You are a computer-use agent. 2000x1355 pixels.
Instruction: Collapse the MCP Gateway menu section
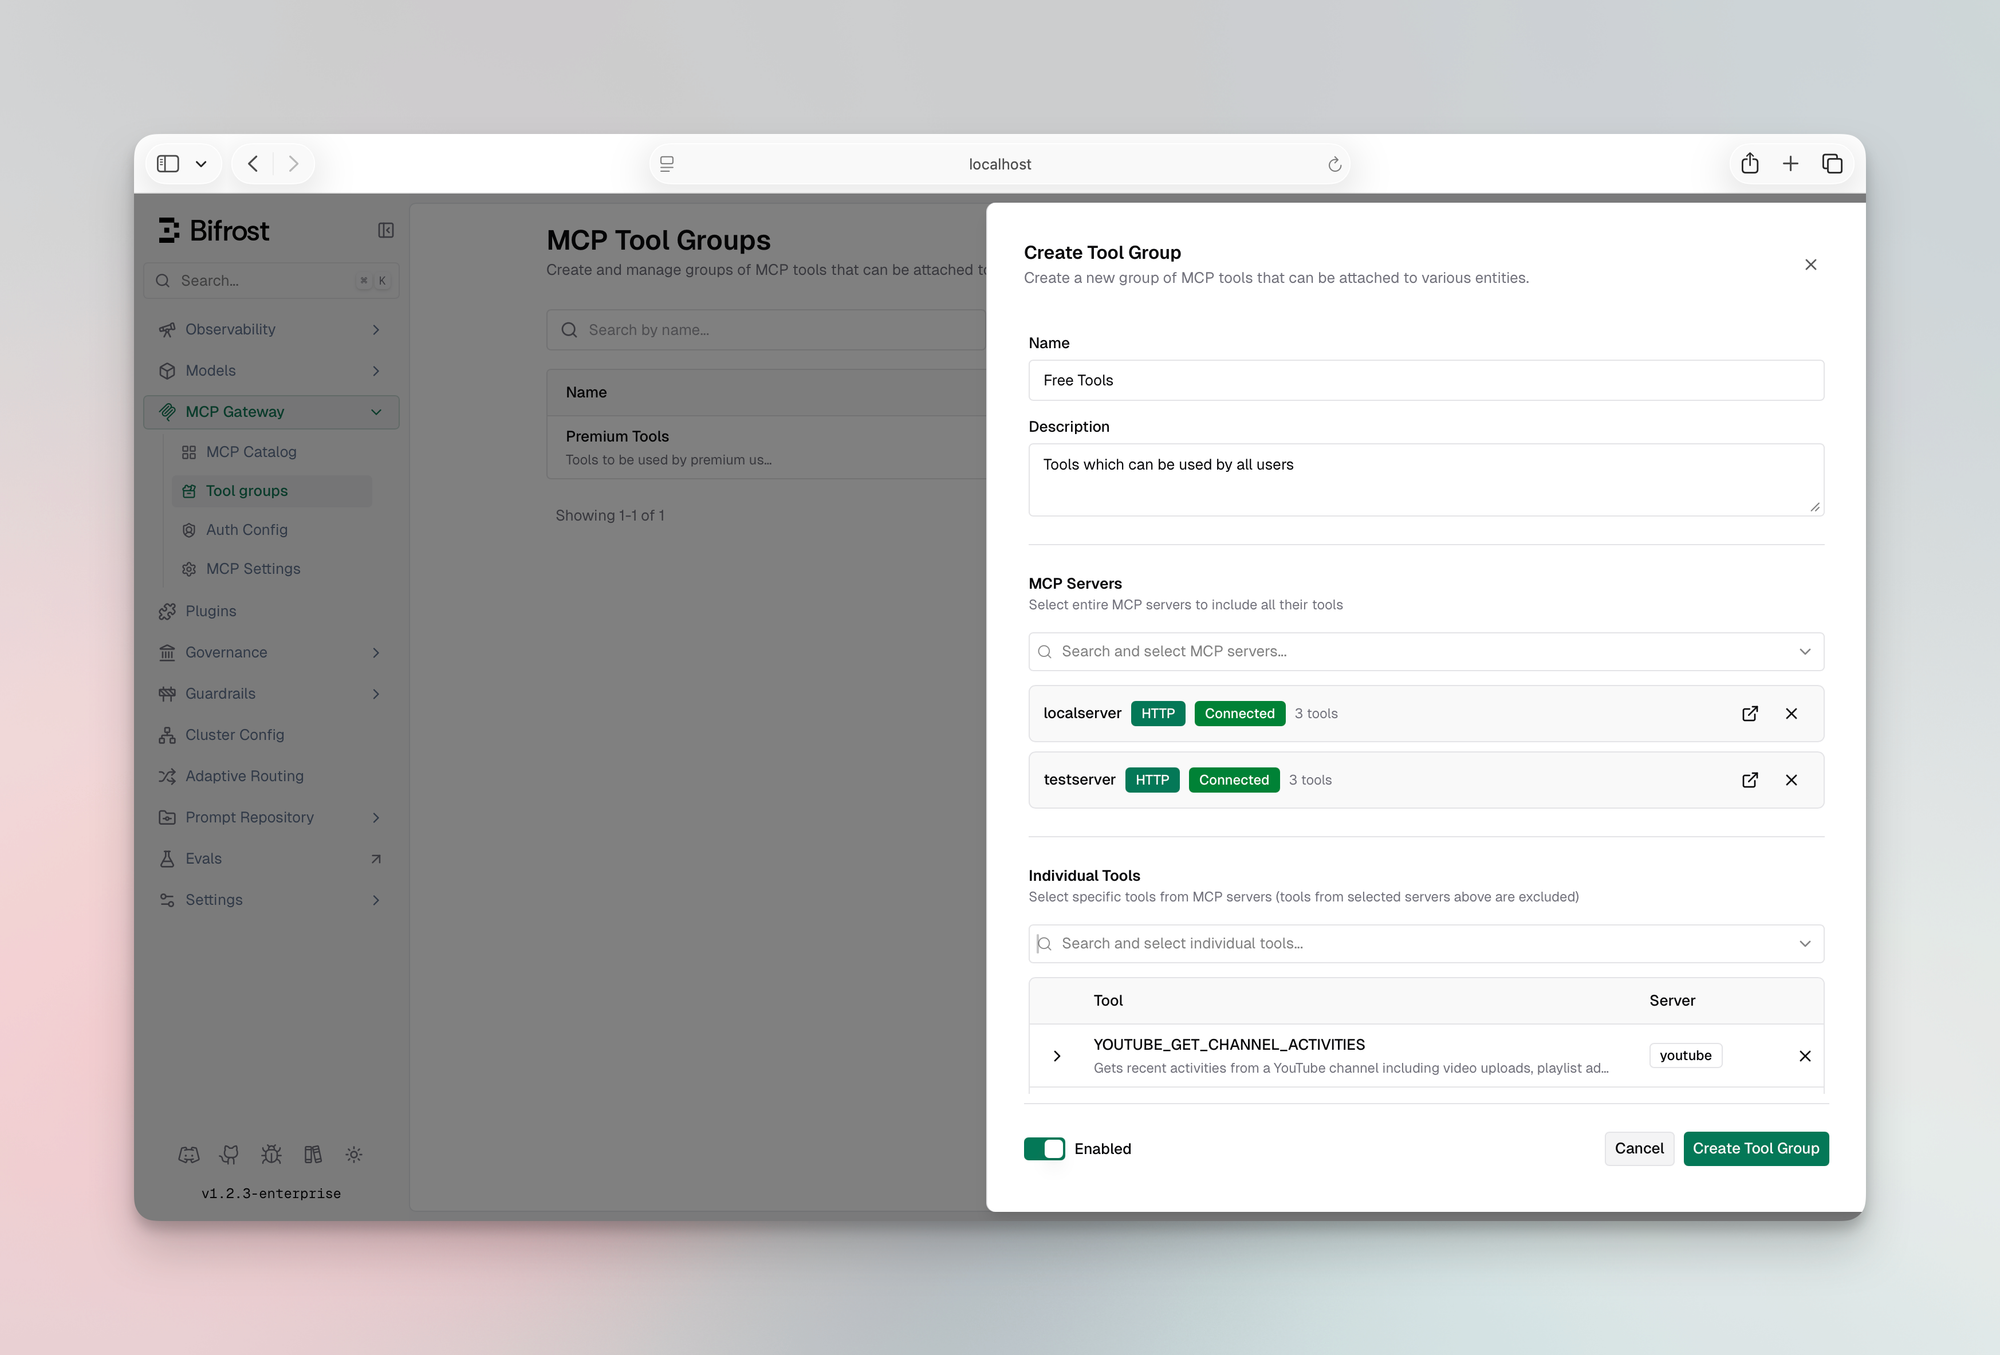(376, 412)
